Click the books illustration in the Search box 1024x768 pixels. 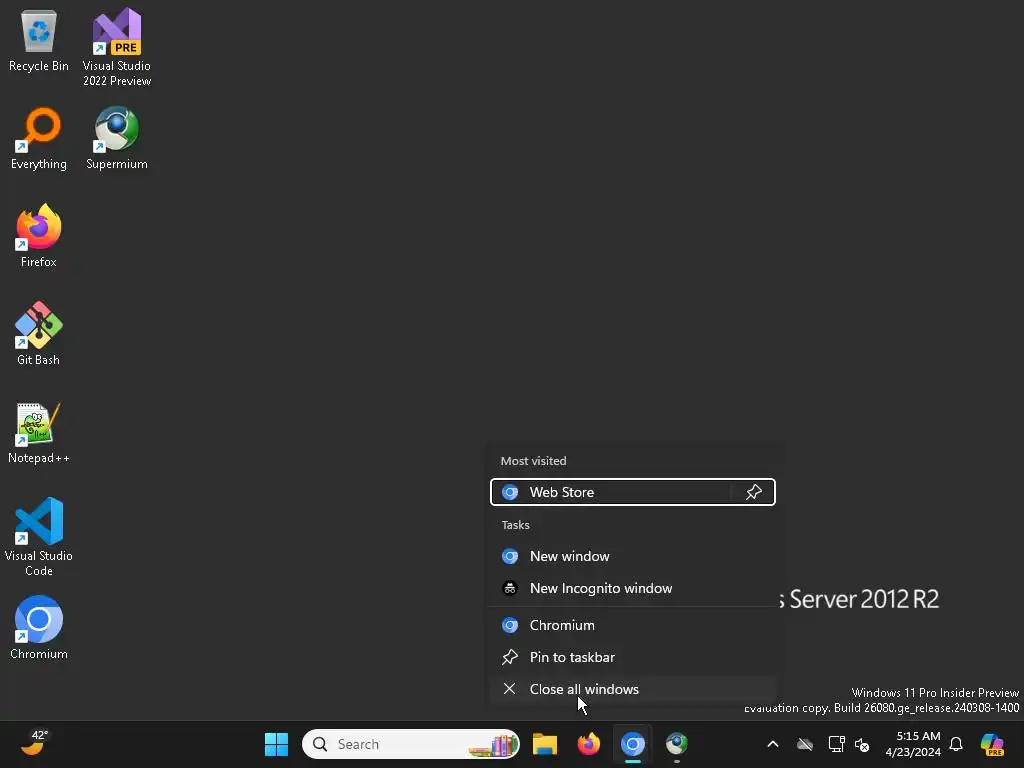(x=494, y=745)
